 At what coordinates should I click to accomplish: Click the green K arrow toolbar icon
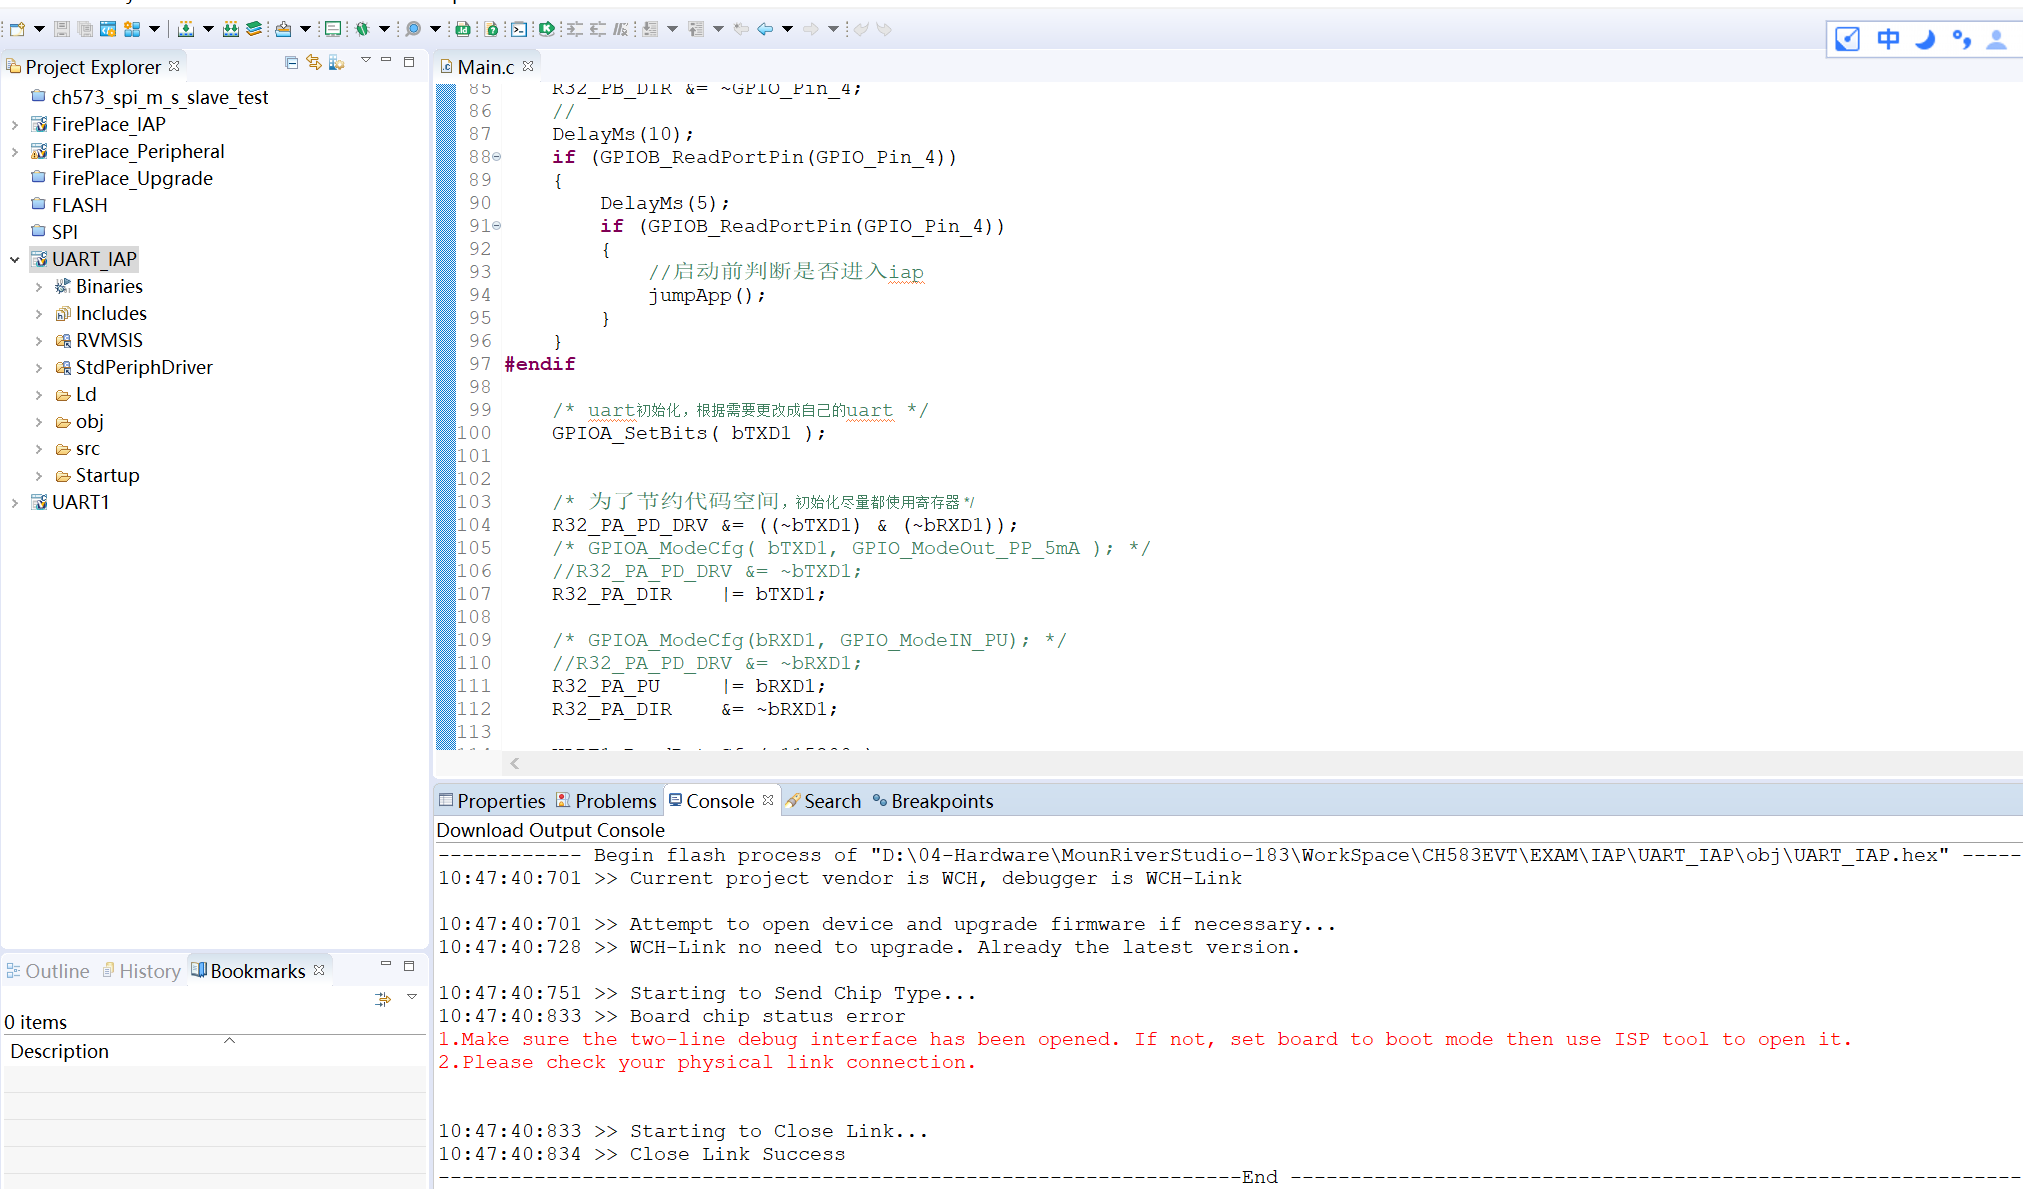(546, 29)
